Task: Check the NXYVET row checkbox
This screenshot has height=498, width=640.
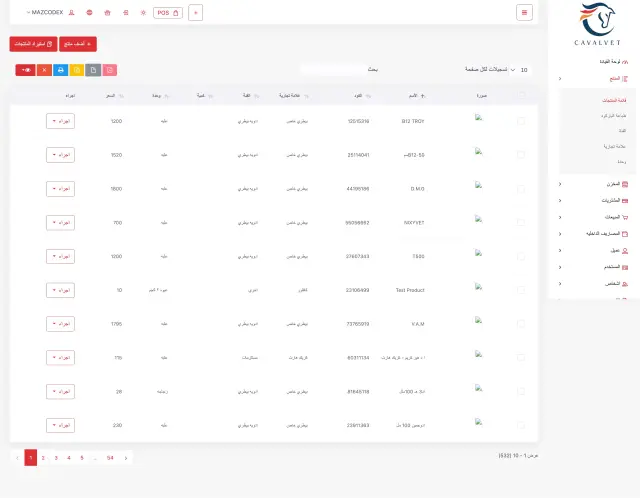Action: point(521,222)
